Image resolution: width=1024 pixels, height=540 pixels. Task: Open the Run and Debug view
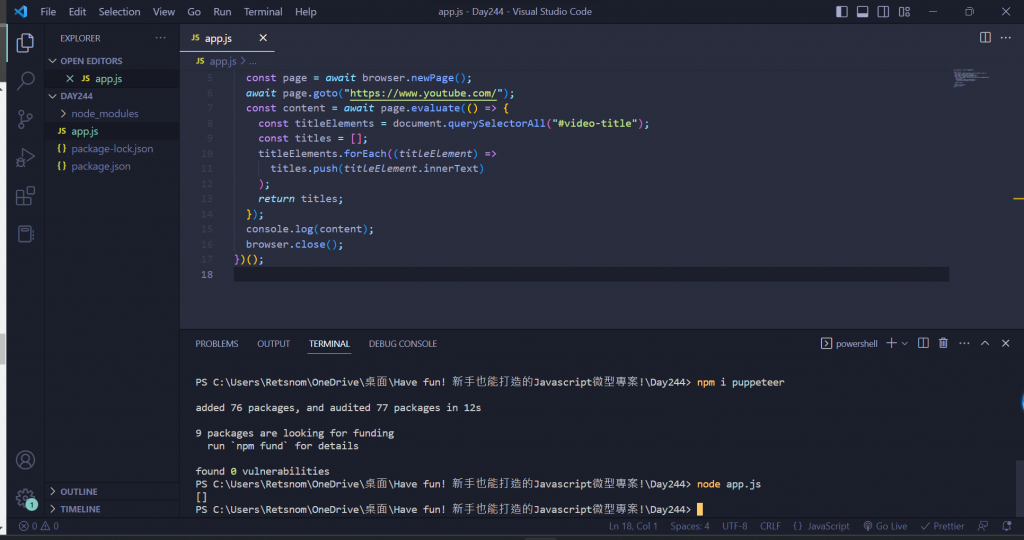(25, 157)
